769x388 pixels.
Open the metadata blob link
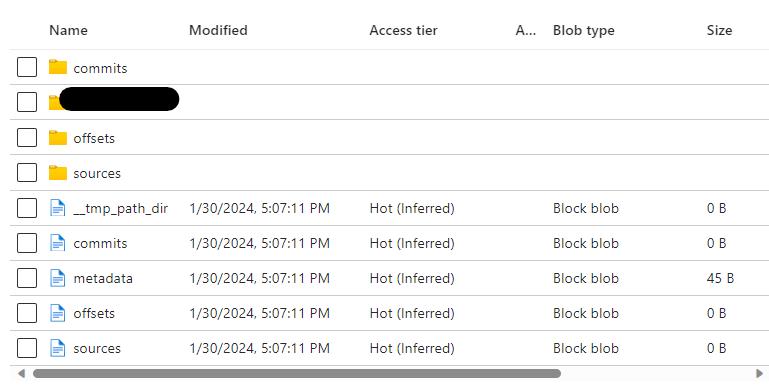[x=103, y=278]
